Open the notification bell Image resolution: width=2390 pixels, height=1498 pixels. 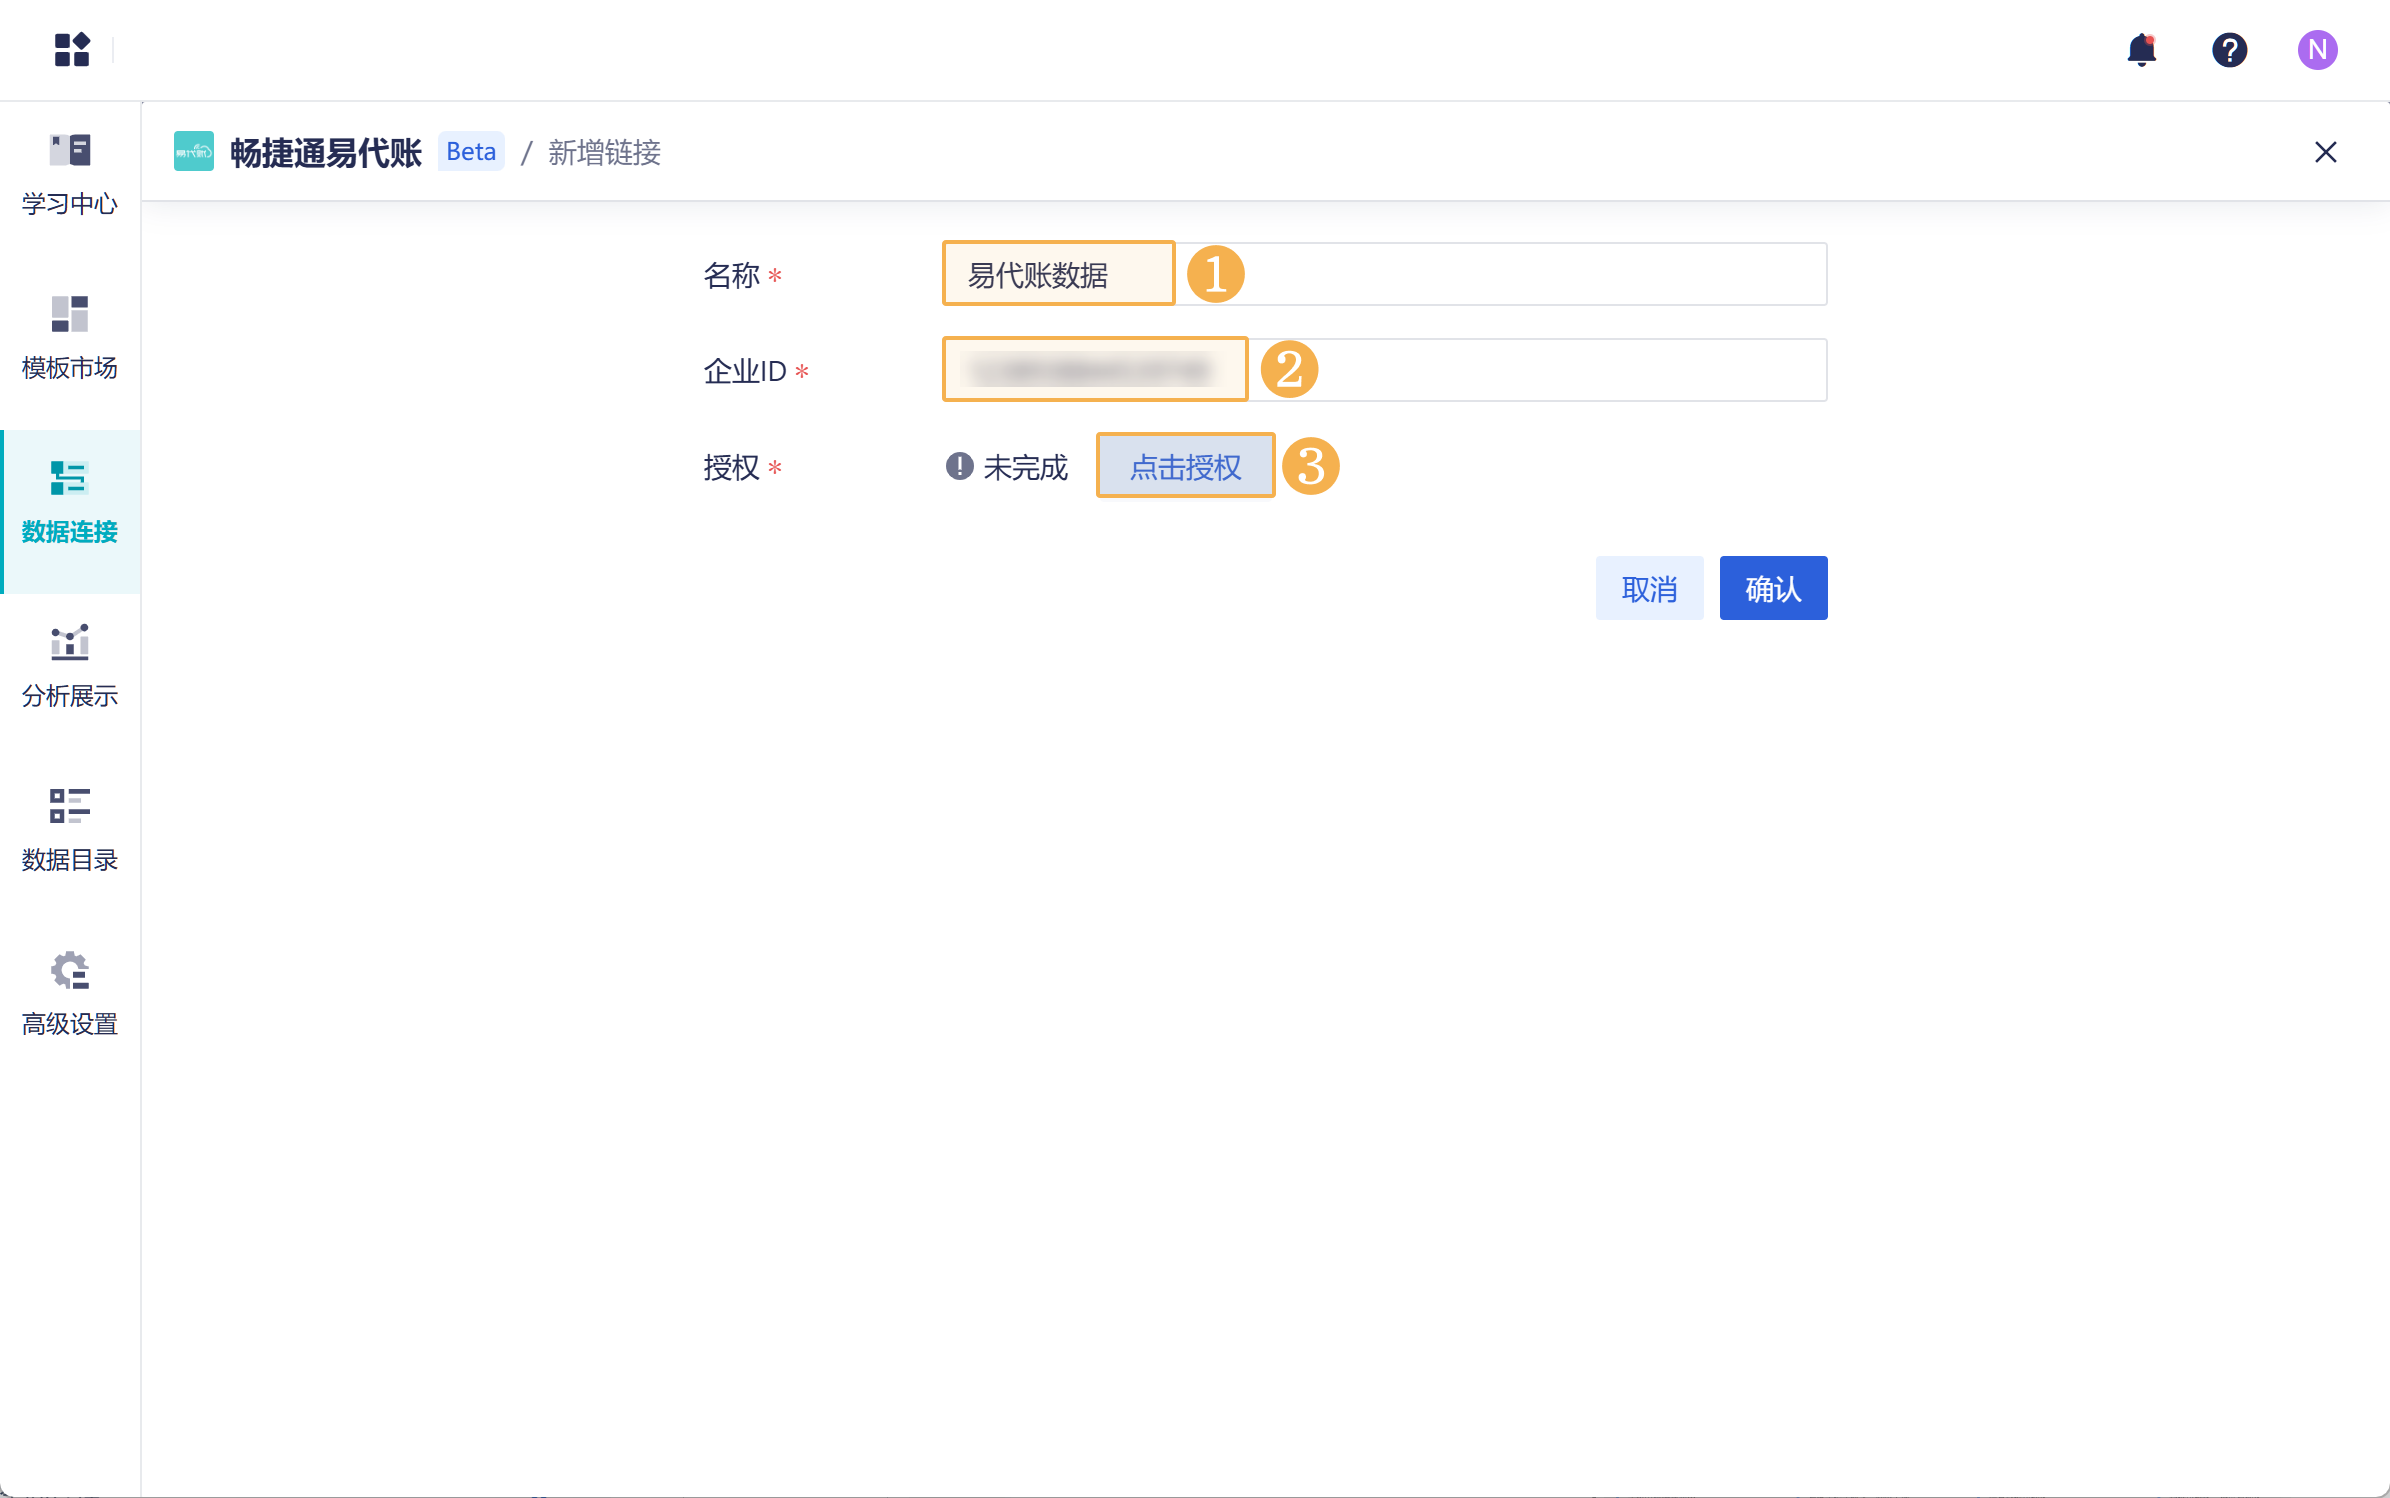[2140, 49]
